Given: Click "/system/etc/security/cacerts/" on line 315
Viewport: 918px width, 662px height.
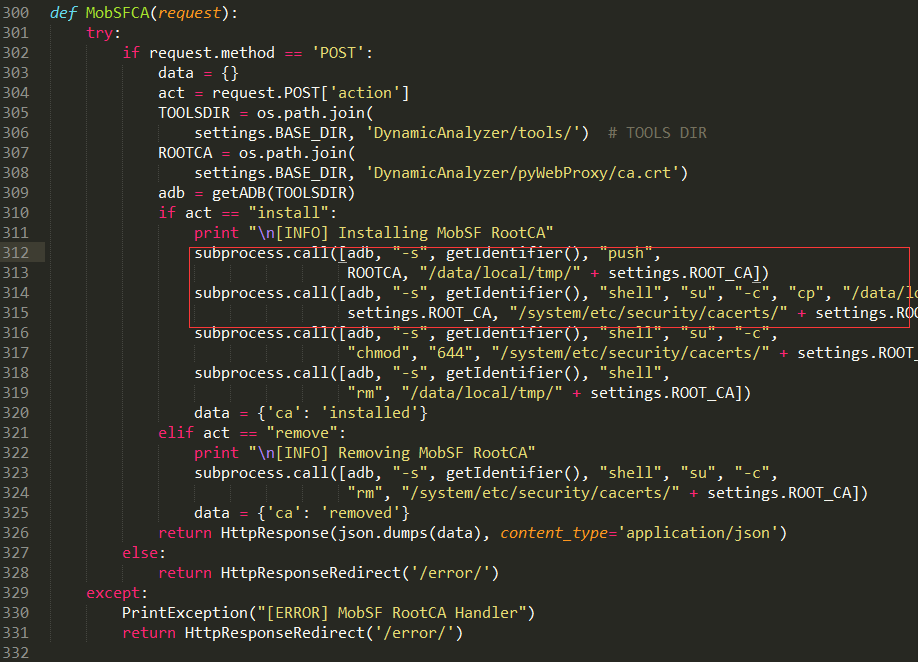Looking at the screenshot, I should click(648, 313).
